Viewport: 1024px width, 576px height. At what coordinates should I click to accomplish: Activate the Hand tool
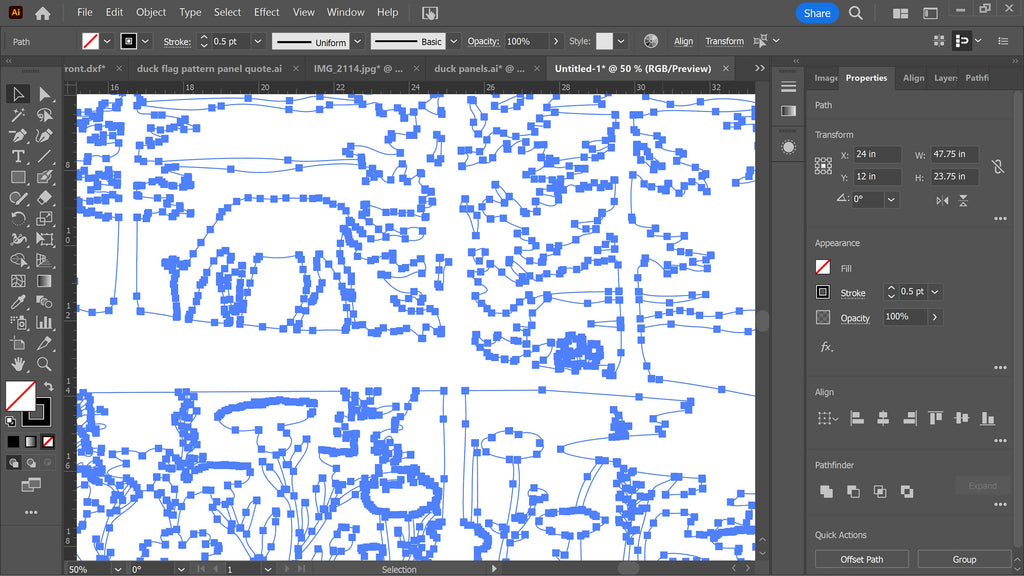click(x=18, y=364)
